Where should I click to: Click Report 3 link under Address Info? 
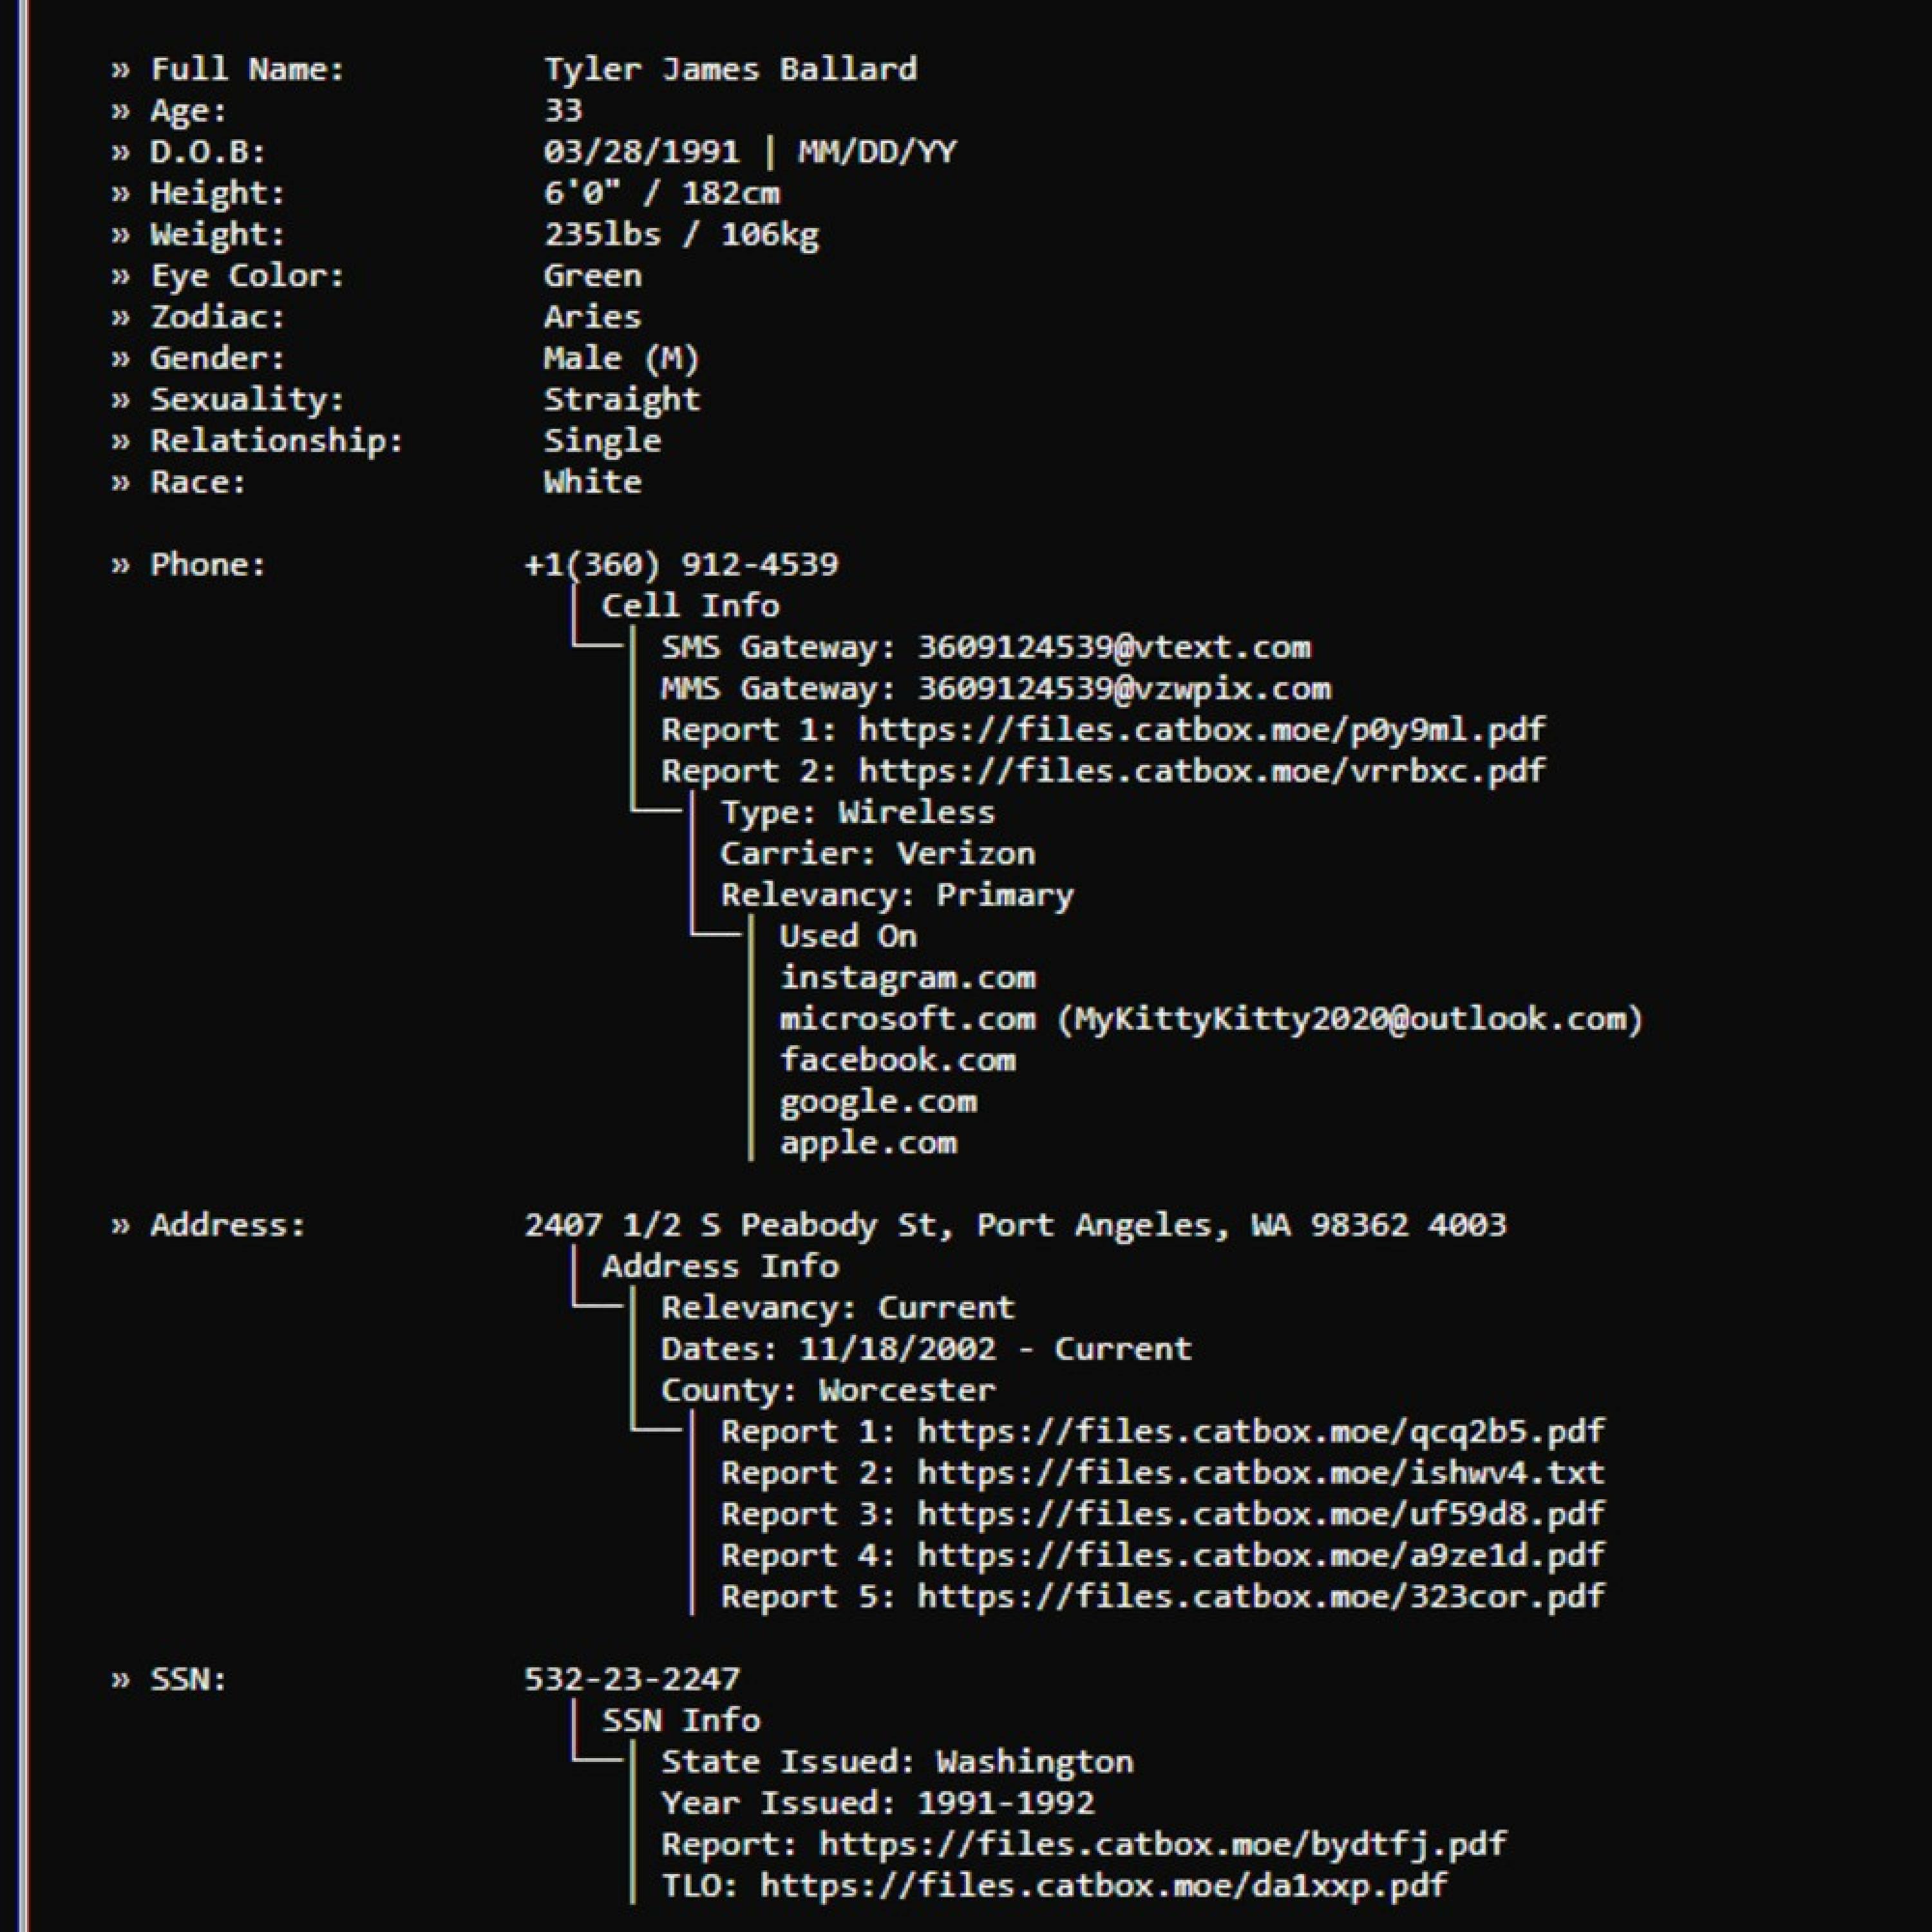point(1260,1514)
